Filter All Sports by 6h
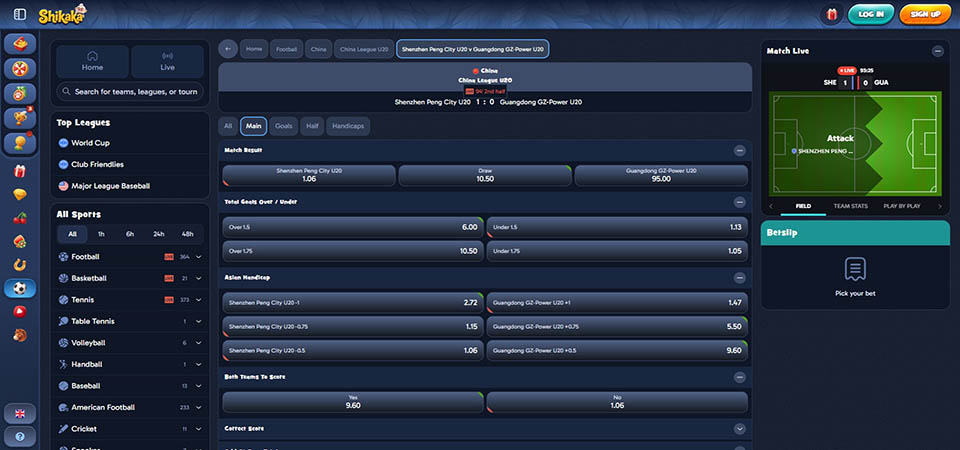This screenshot has height=450, width=960. coord(130,234)
